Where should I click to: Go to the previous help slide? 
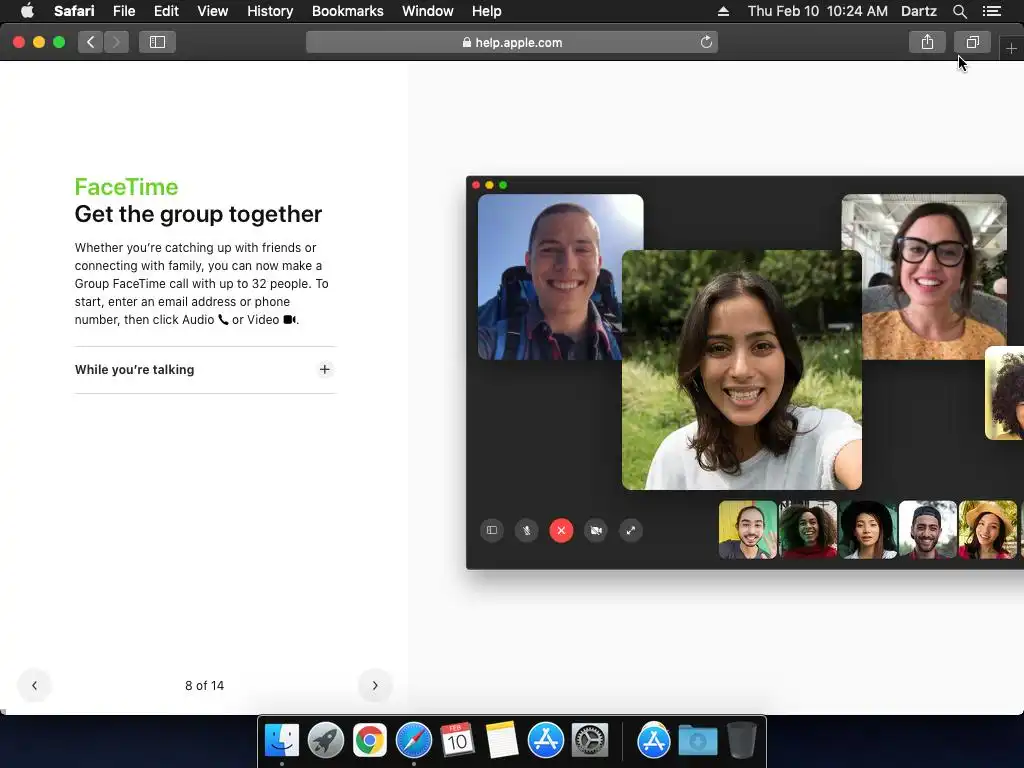35,685
